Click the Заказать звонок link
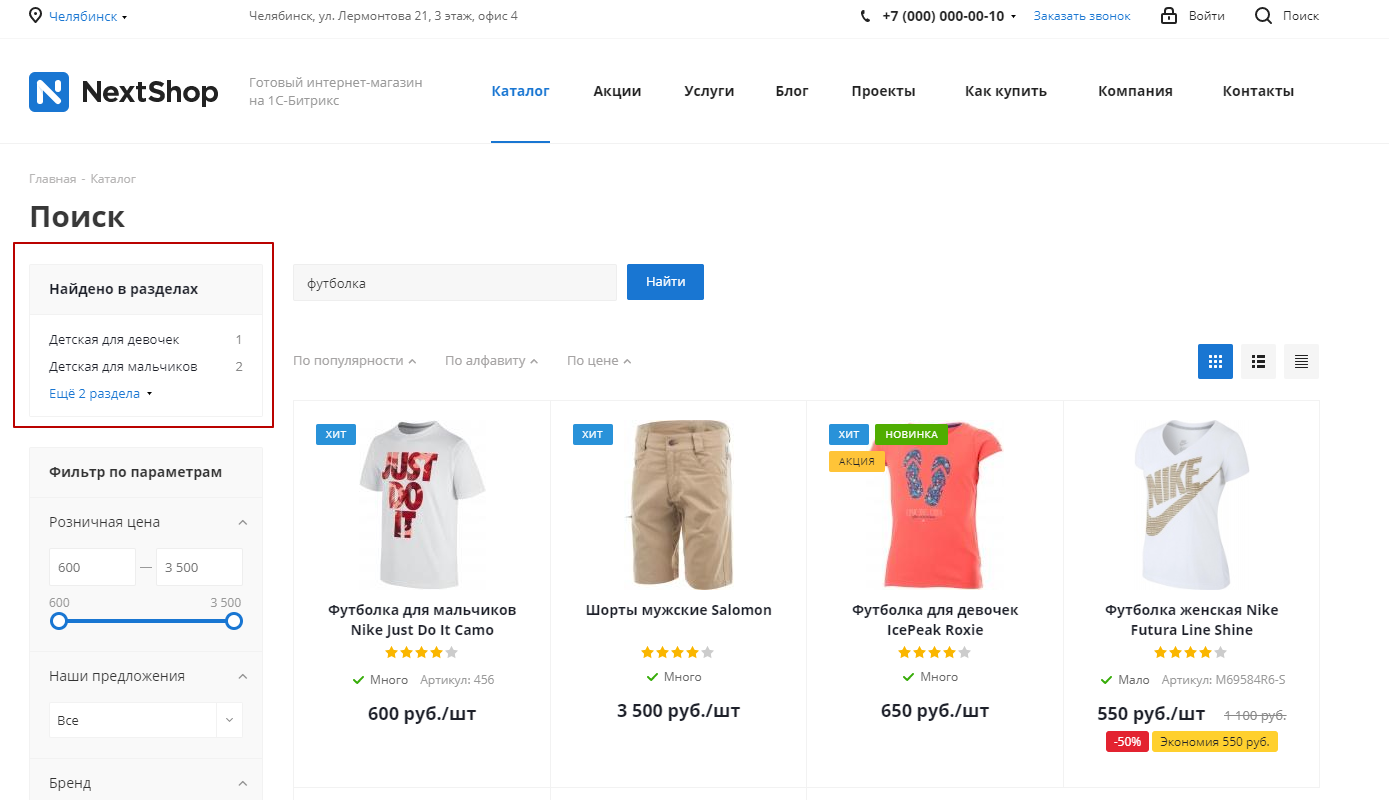This screenshot has height=800, width=1389. pos(1082,16)
